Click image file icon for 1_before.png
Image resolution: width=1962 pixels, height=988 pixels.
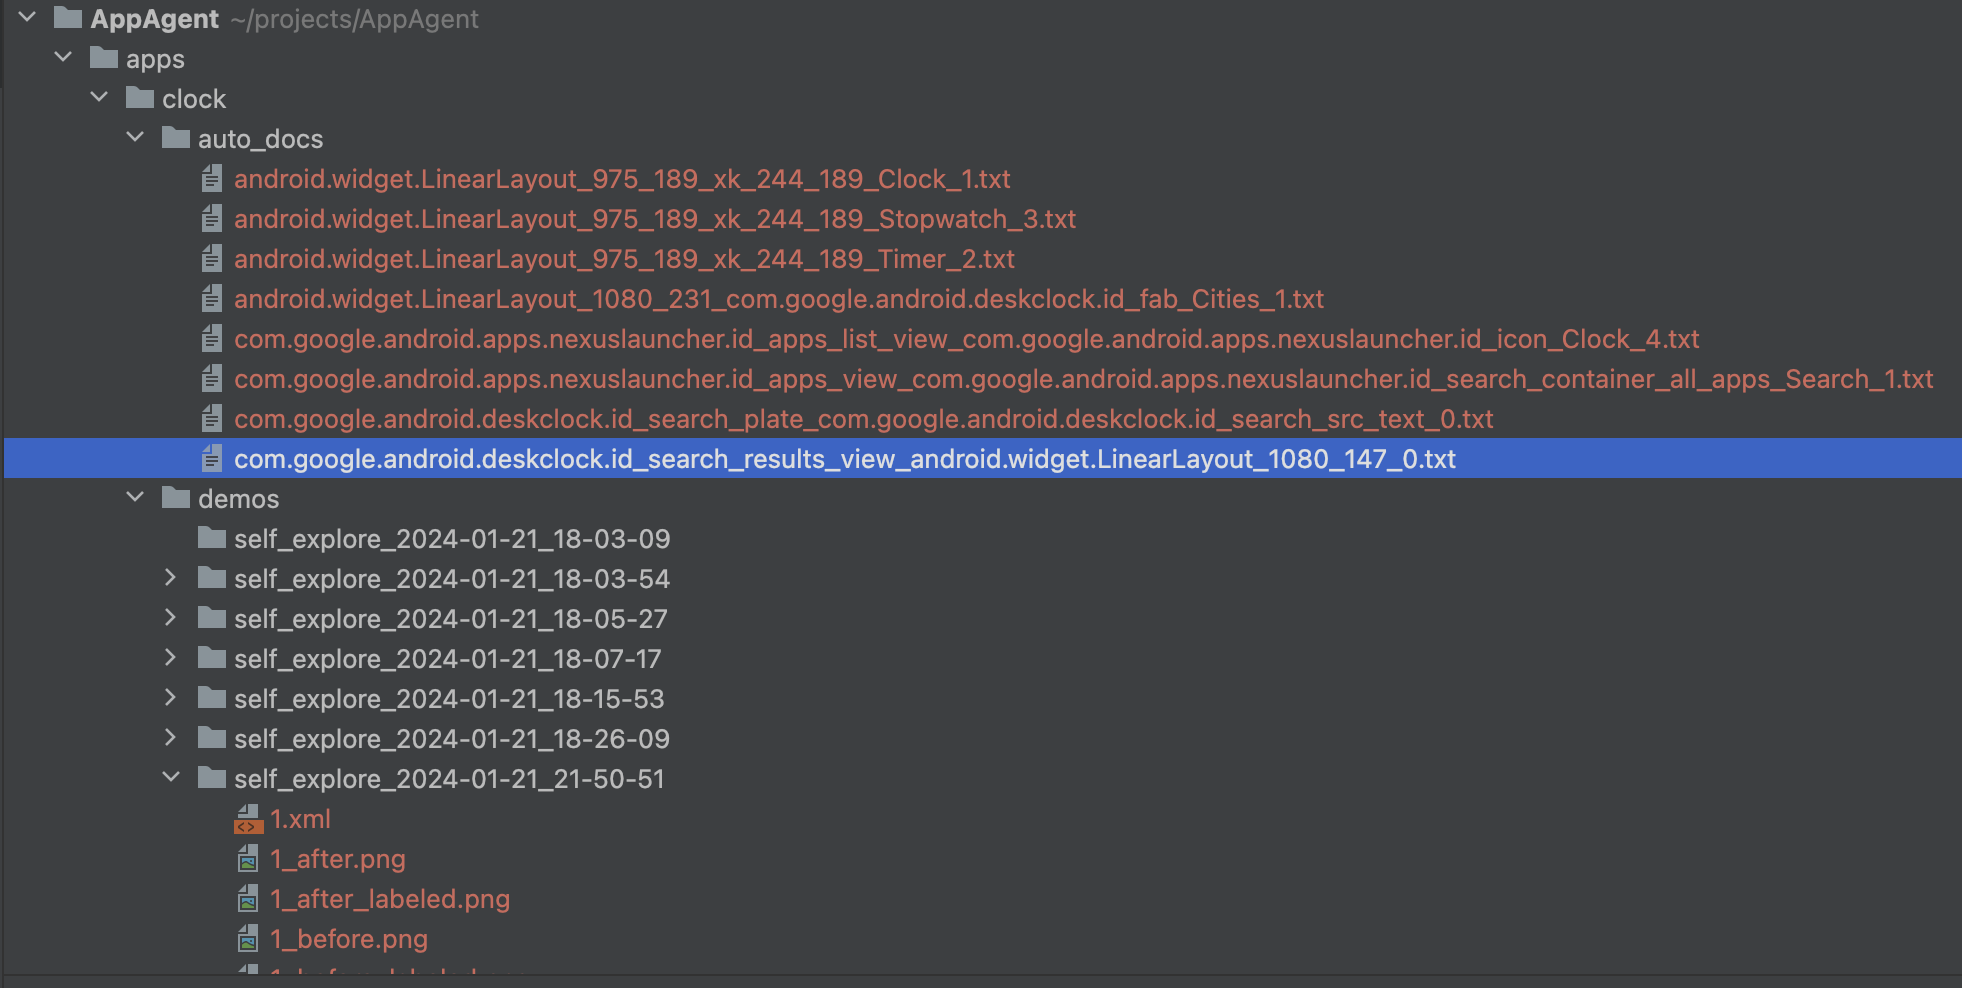pyautogui.click(x=248, y=938)
